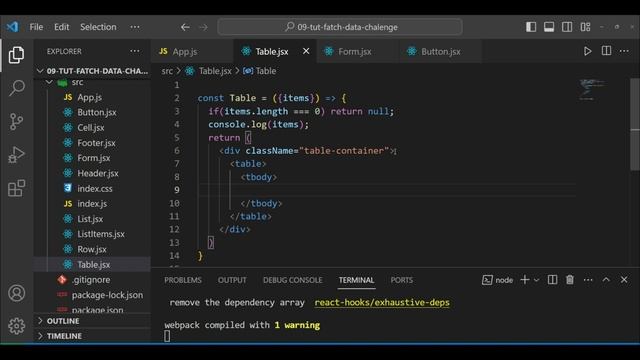
Task: Open Row.jsx in the Explorer
Action: (x=93, y=249)
